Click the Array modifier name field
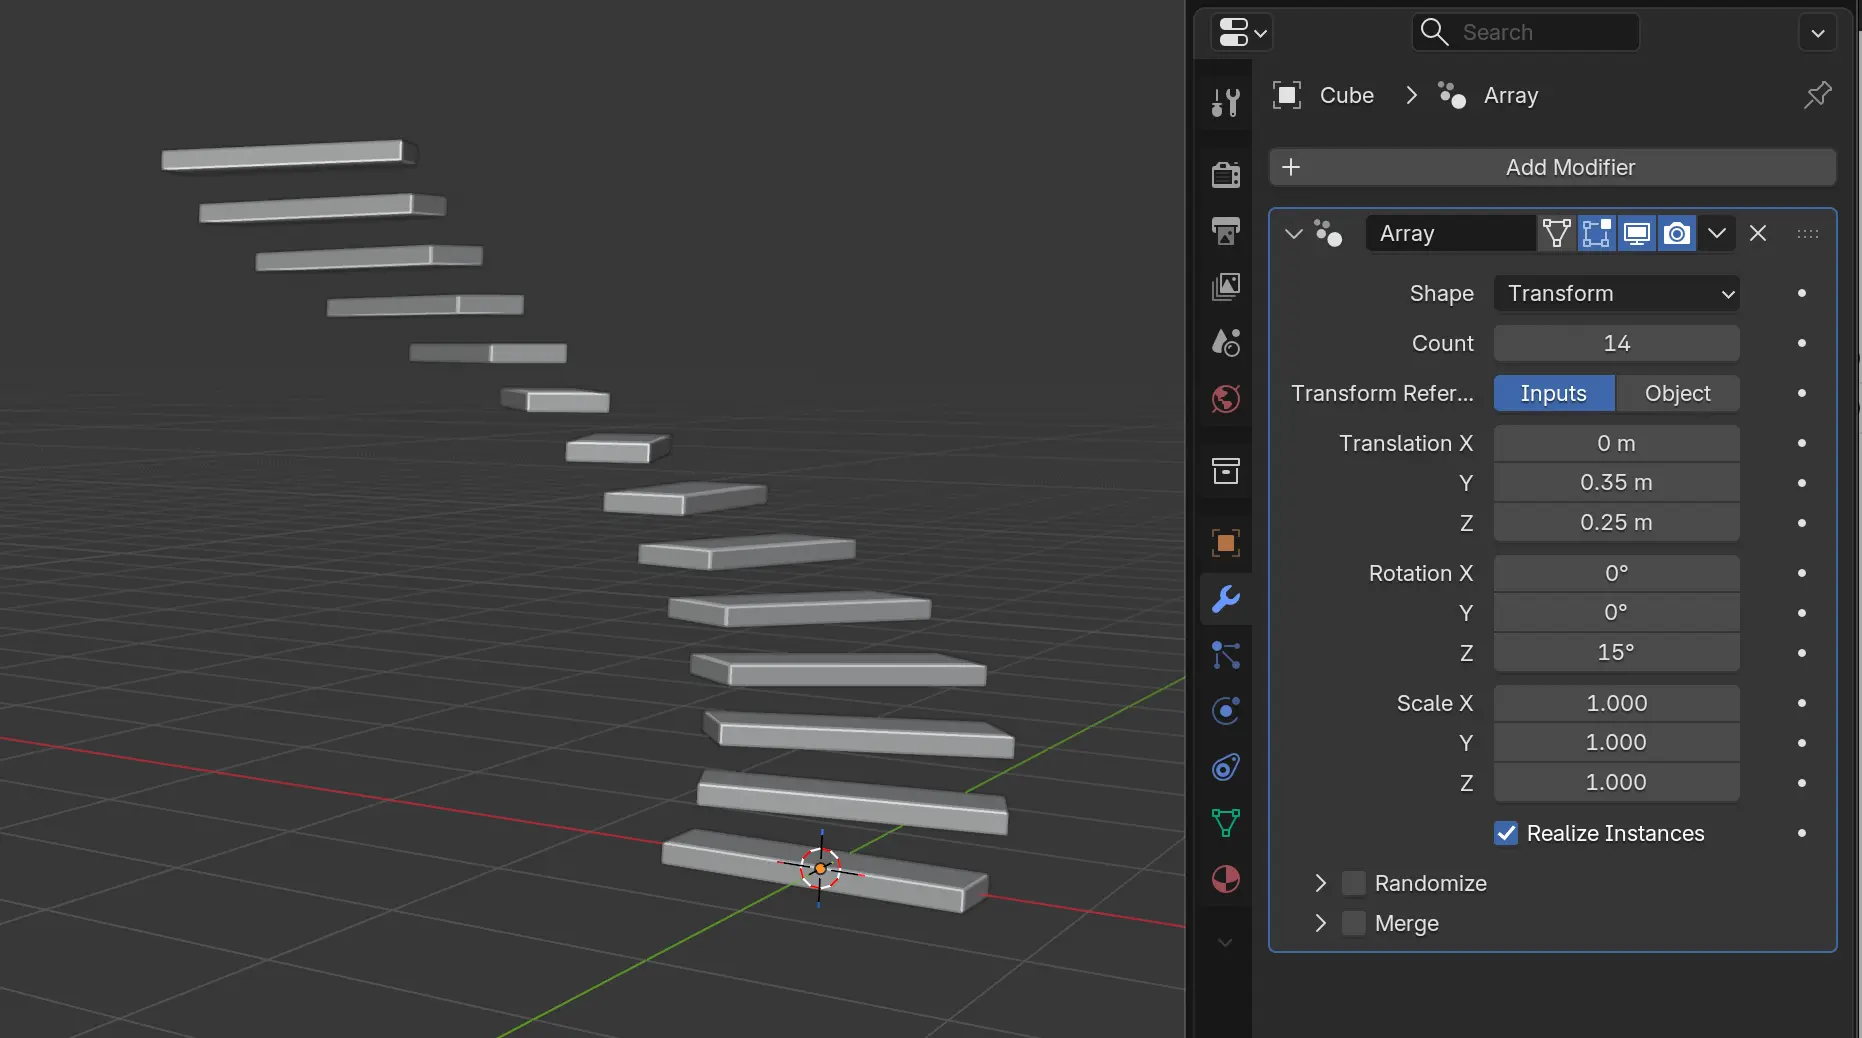1862x1038 pixels. (1451, 233)
